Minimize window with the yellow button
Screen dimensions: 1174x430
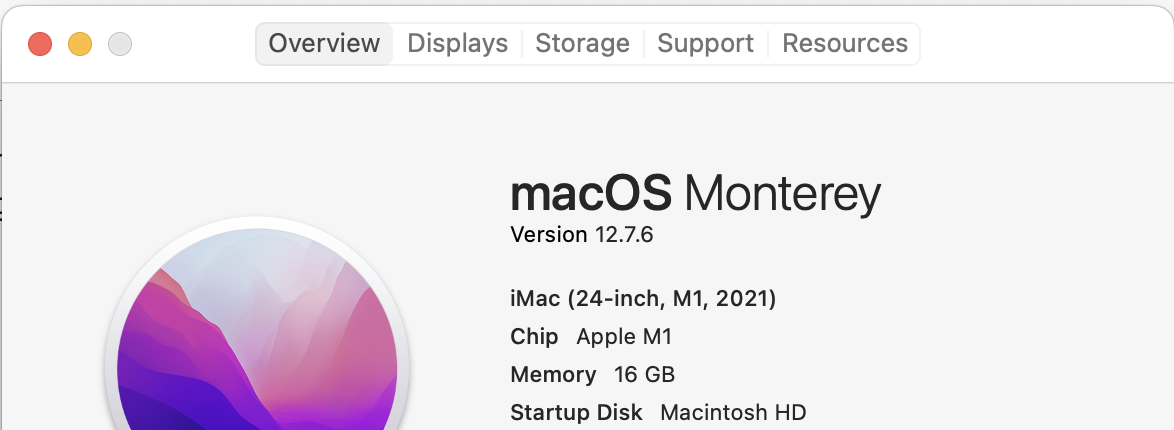click(x=80, y=44)
